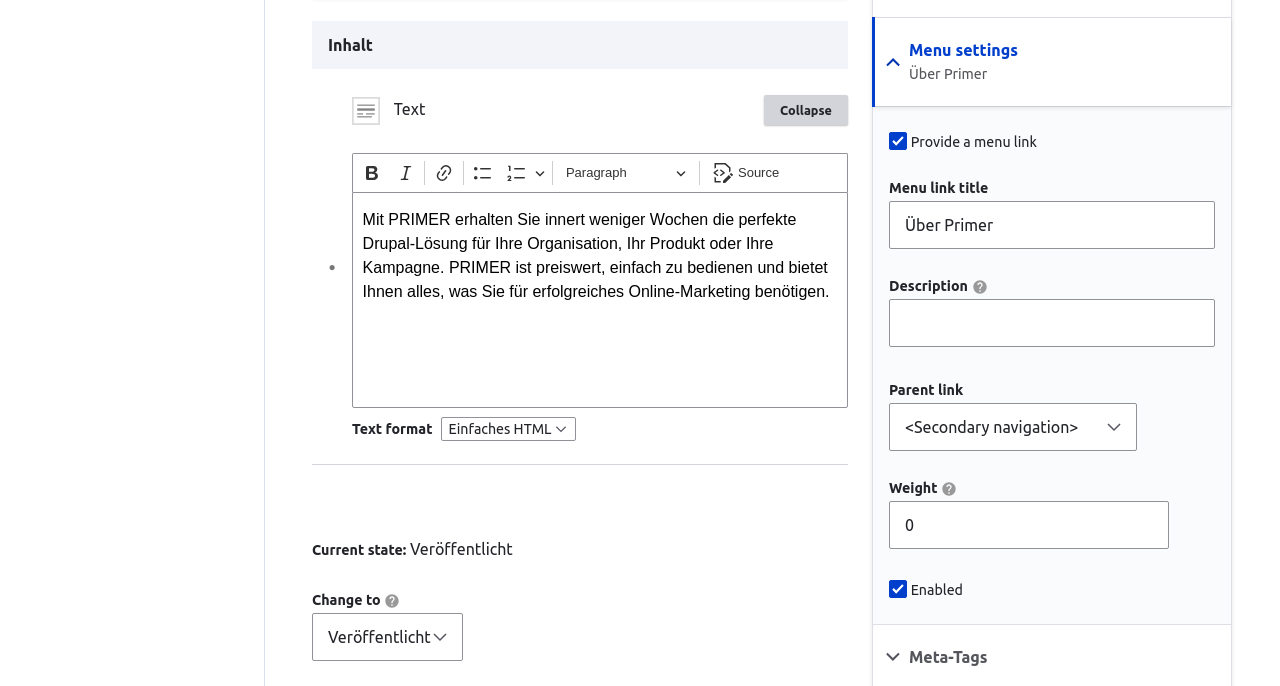The height and width of the screenshot is (686, 1280).
Task: Insert a link with the chain icon
Action: 445,173
